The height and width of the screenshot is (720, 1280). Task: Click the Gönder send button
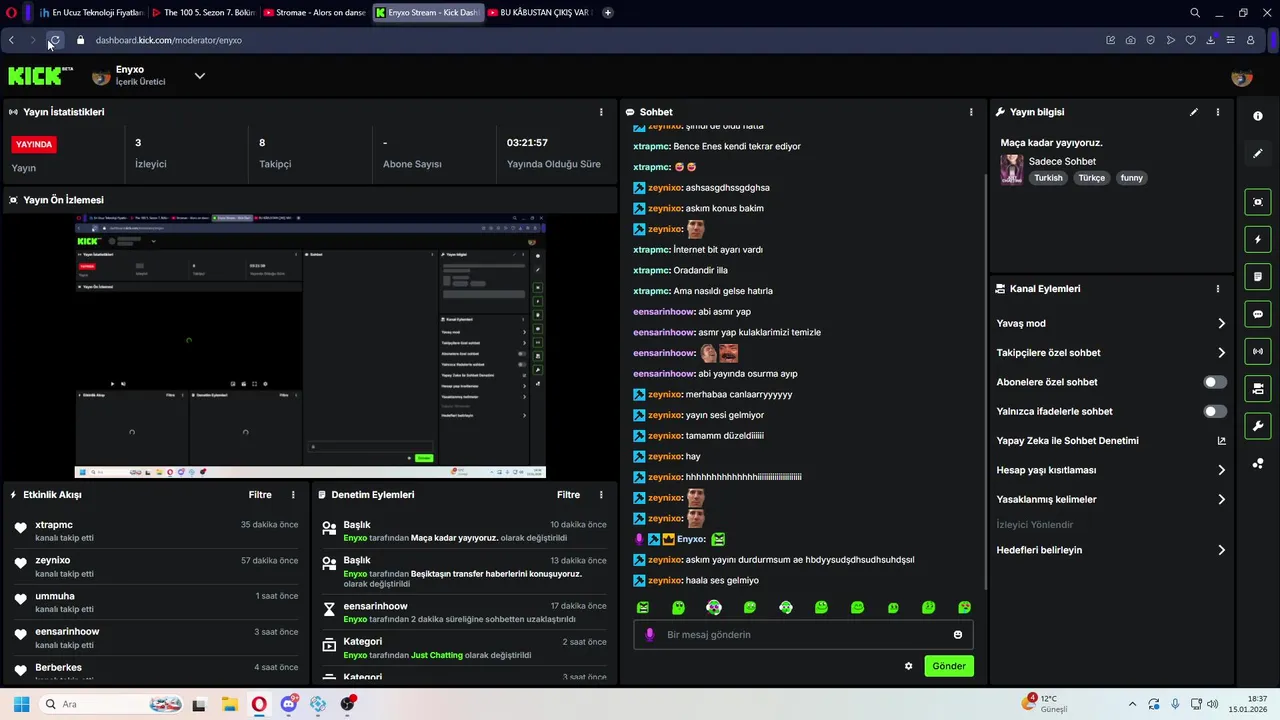tap(949, 666)
